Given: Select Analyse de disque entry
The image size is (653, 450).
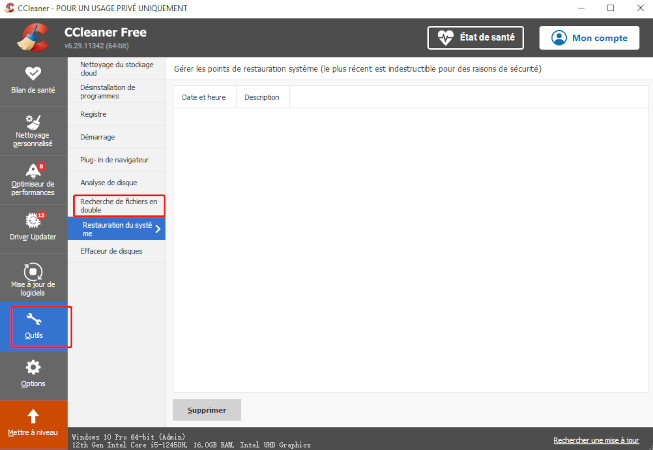Looking at the screenshot, I should click(x=117, y=183).
